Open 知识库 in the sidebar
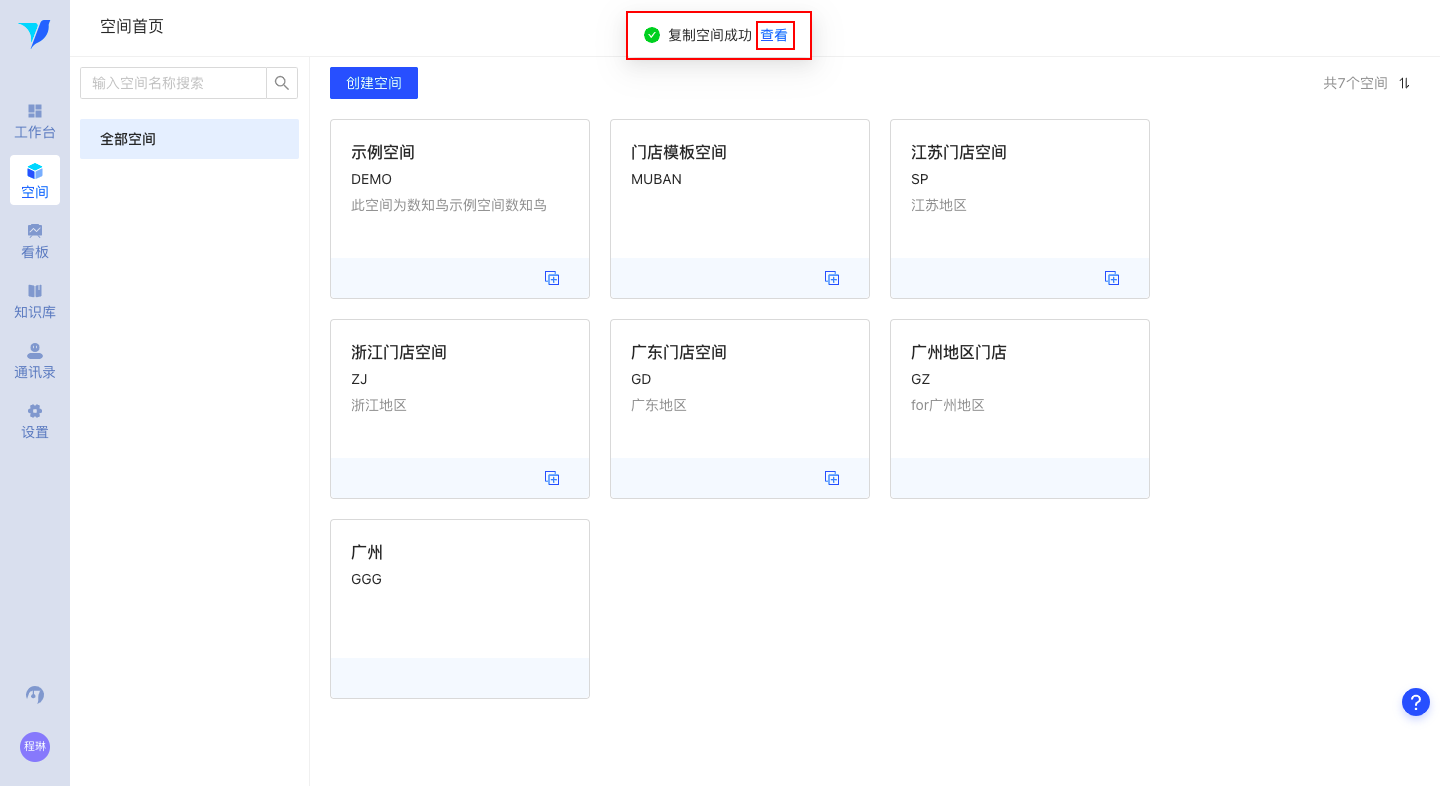Screen dimensions: 1440x786 (35, 301)
